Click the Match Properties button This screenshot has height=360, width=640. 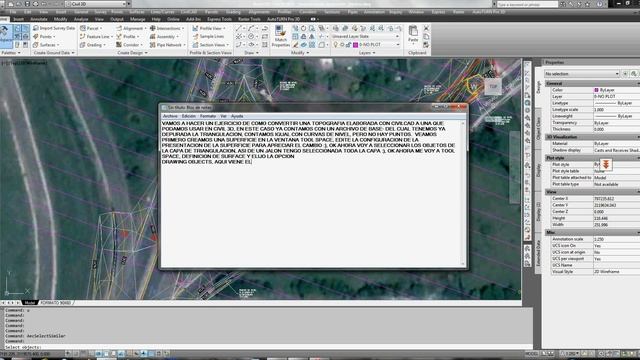point(280,36)
